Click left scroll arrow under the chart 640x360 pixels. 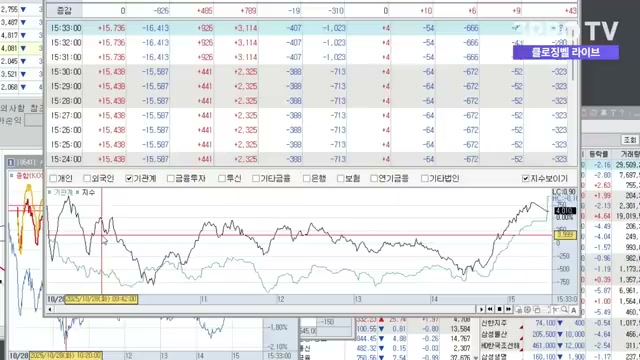point(50,309)
